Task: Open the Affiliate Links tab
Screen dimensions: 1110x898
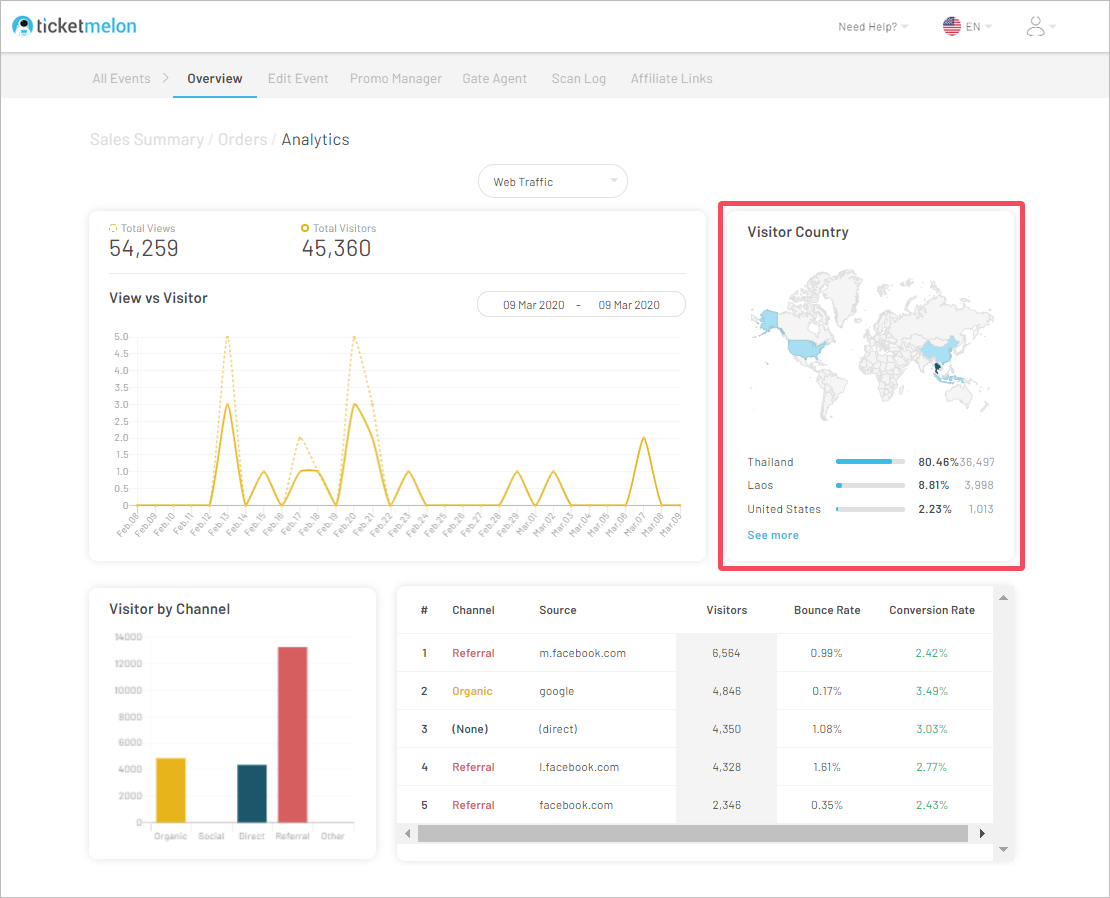Action: pyautogui.click(x=672, y=79)
